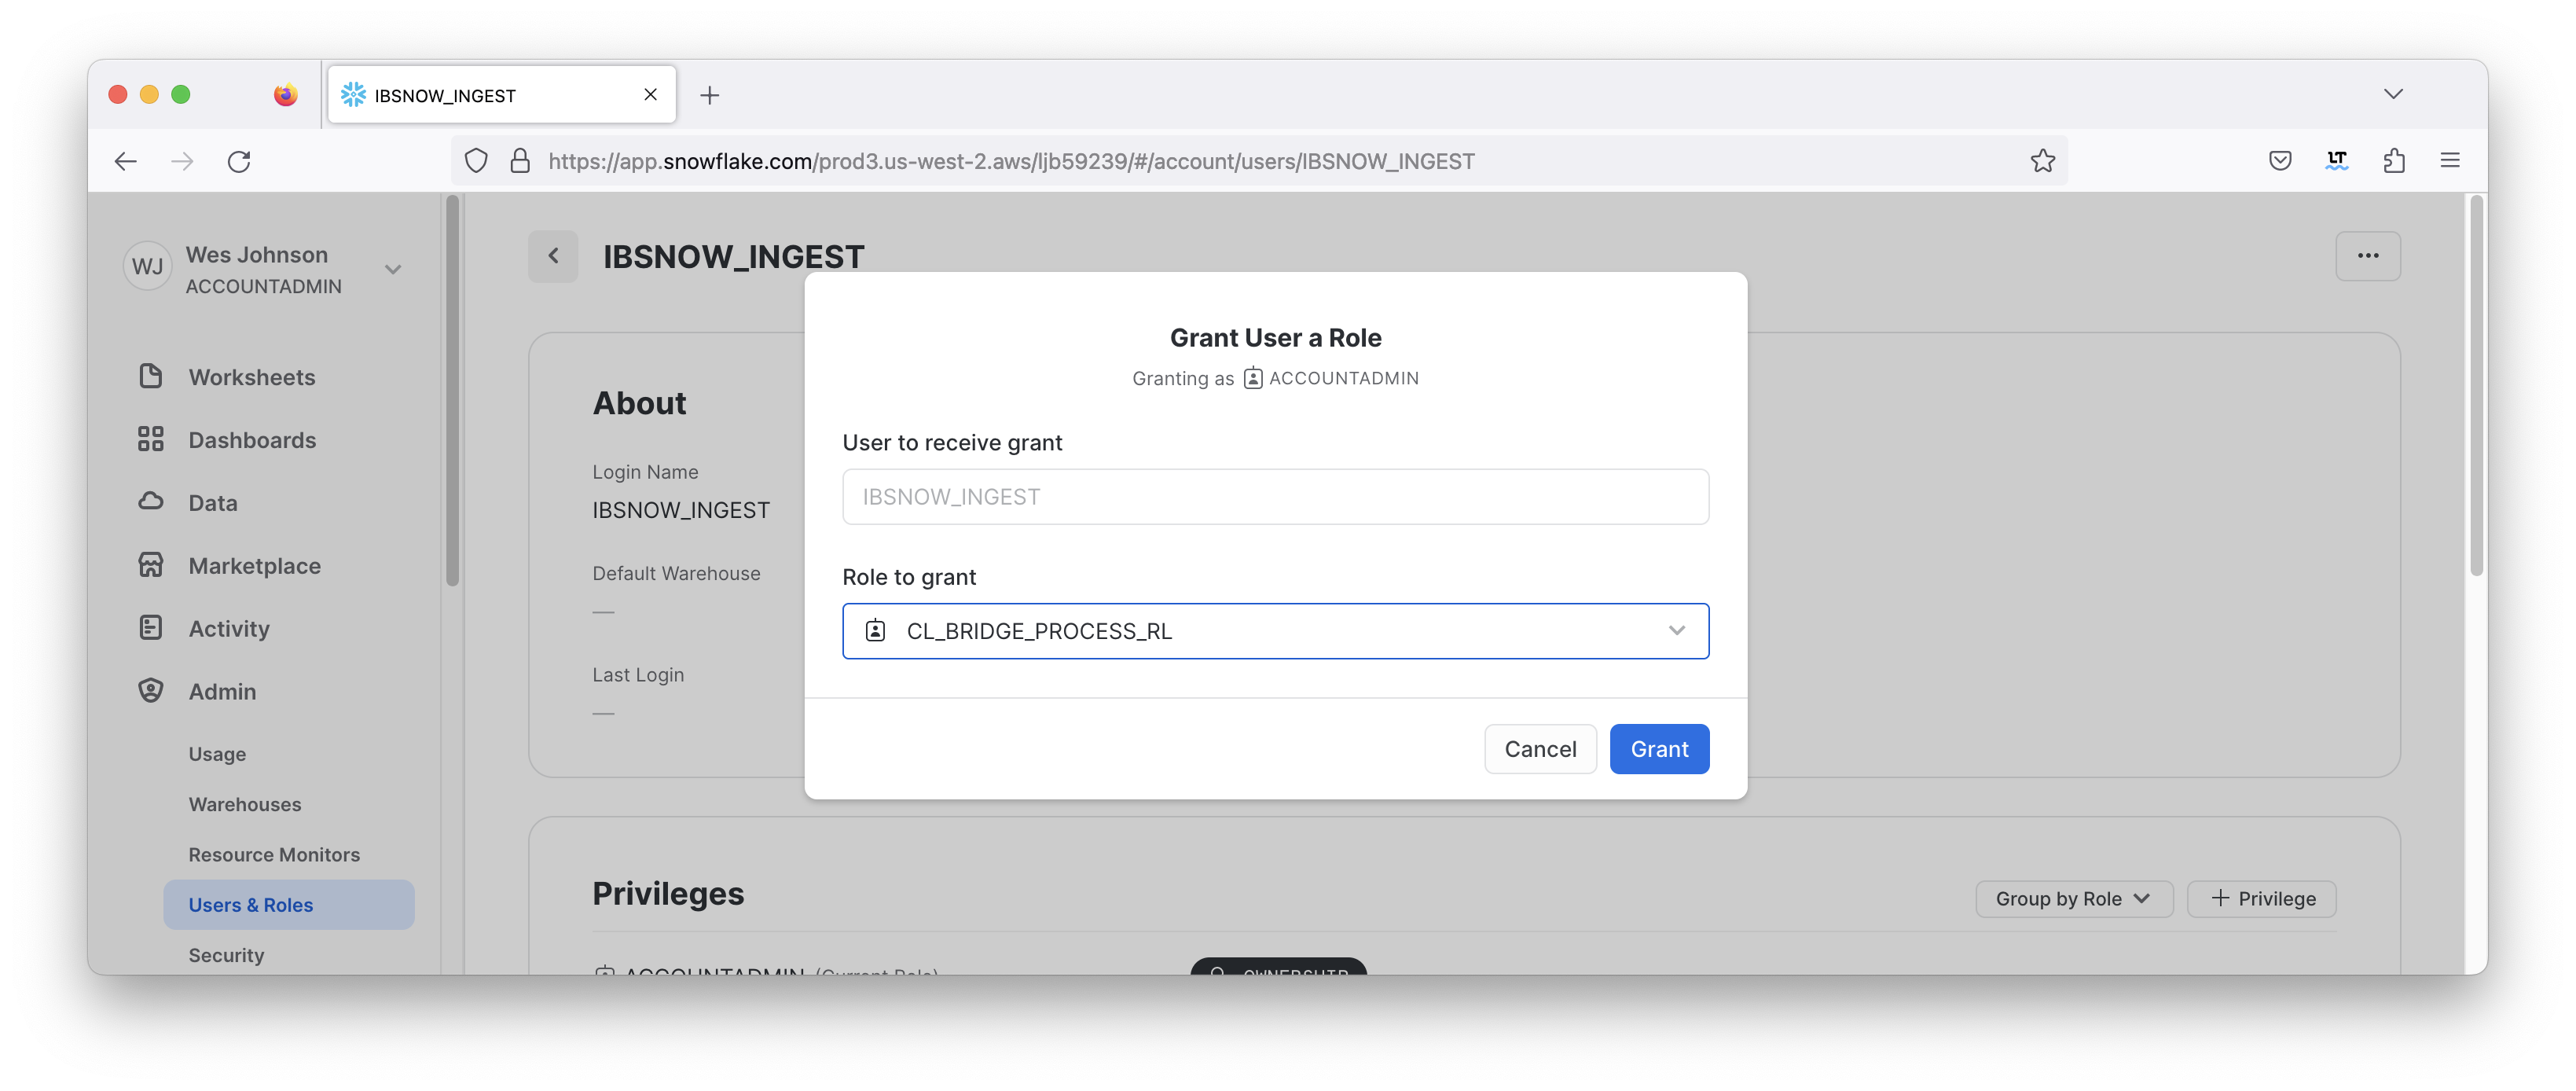Open the list all tabs chevron
Image resolution: width=2576 pixels, height=1091 pixels.
(2392, 94)
